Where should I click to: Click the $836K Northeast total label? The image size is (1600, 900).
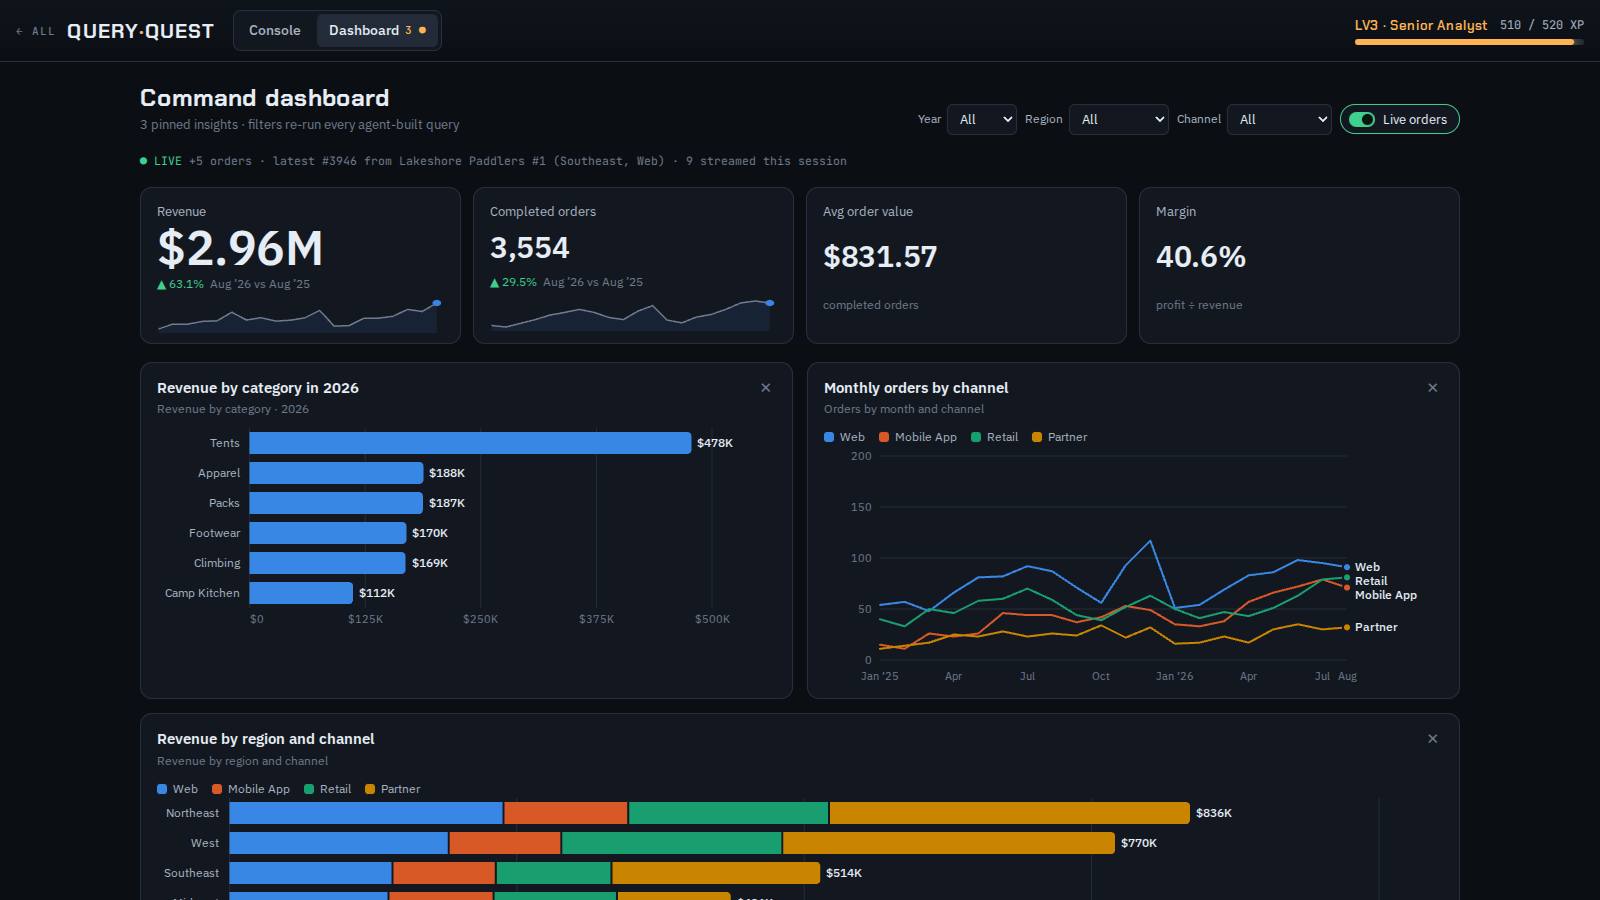[x=1214, y=813]
